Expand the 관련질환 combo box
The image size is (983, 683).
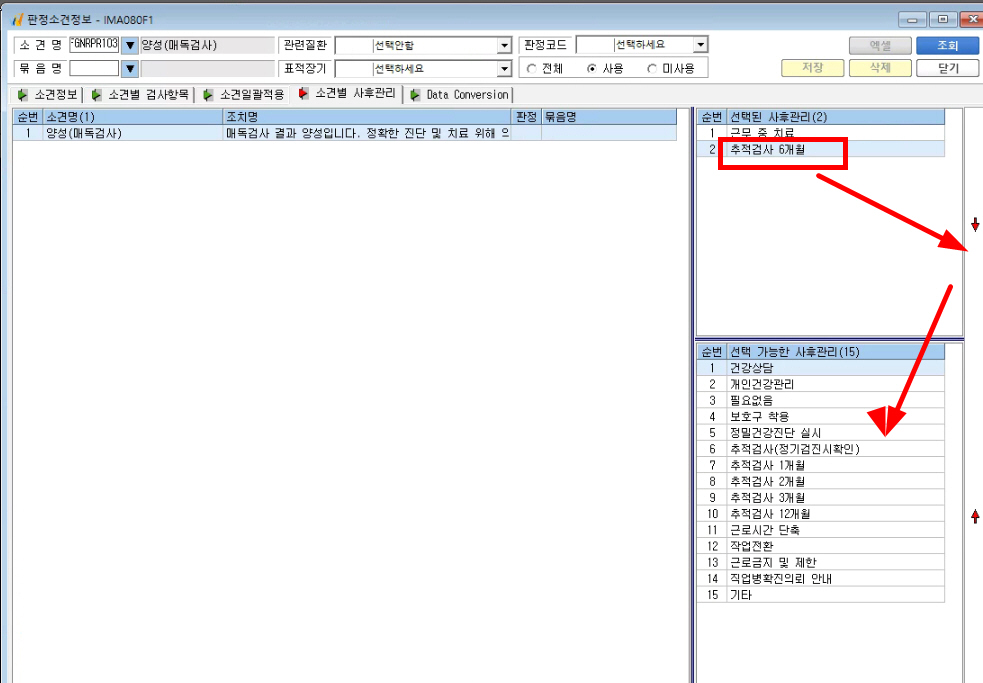click(x=505, y=45)
